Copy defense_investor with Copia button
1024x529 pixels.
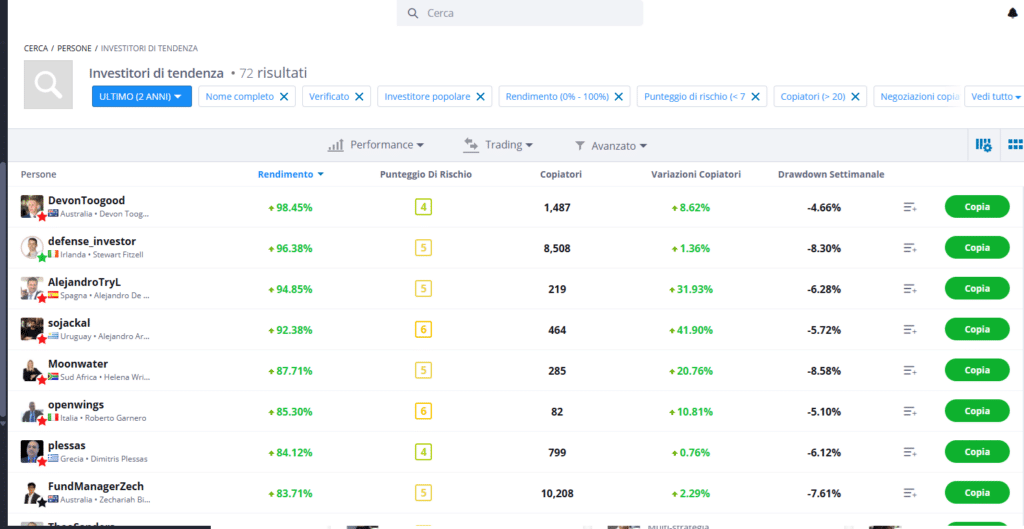click(x=977, y=248)
